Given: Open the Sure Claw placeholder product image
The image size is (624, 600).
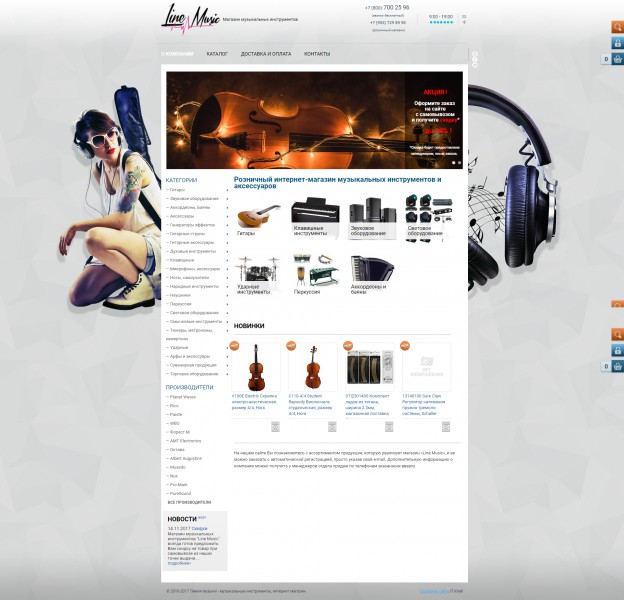Looking at the screenshot, I should (427, 367).
